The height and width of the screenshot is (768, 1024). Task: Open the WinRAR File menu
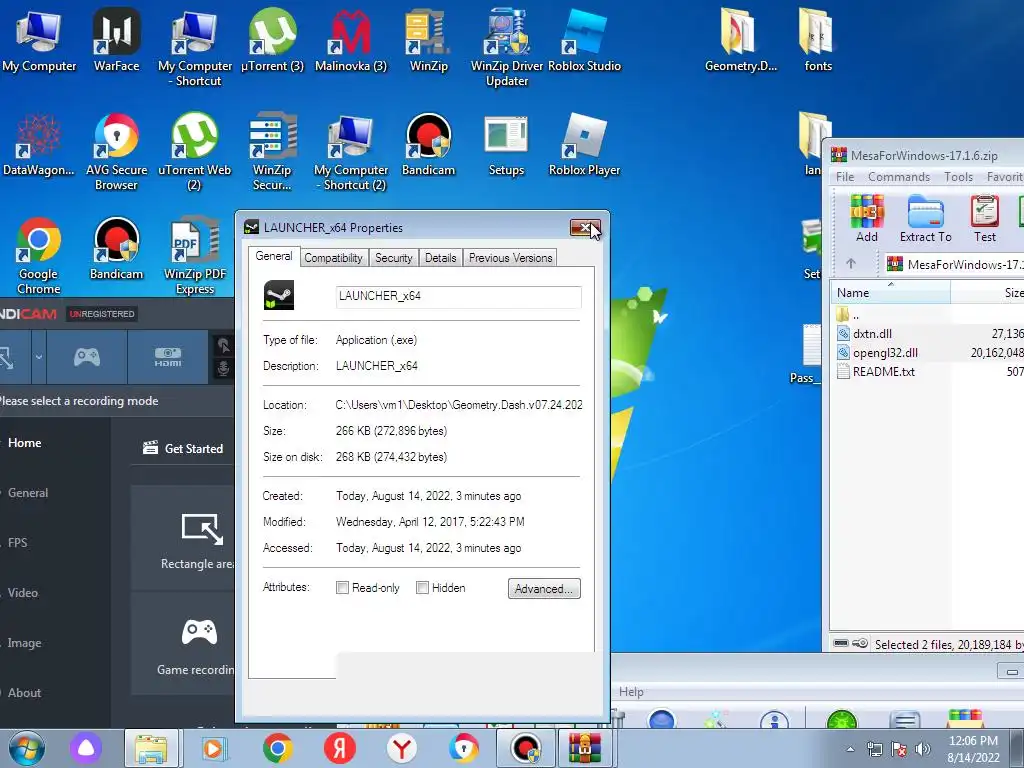(x=845, y=177)
